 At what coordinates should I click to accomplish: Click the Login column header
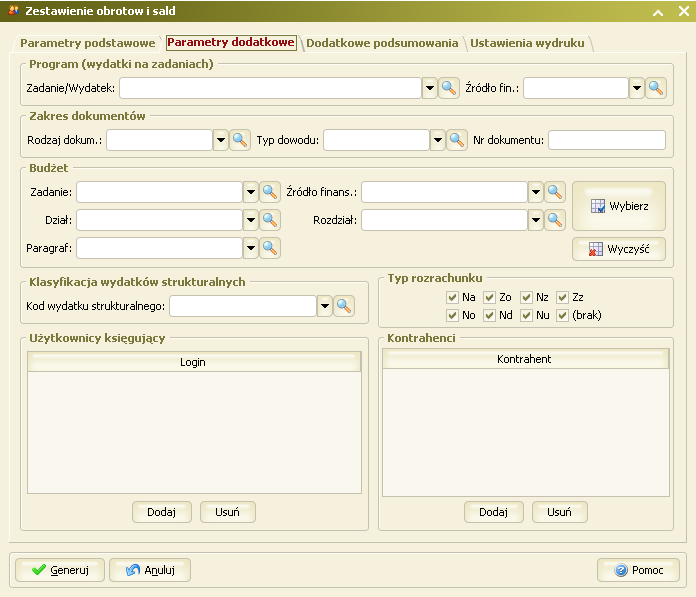tap(194, 362)
